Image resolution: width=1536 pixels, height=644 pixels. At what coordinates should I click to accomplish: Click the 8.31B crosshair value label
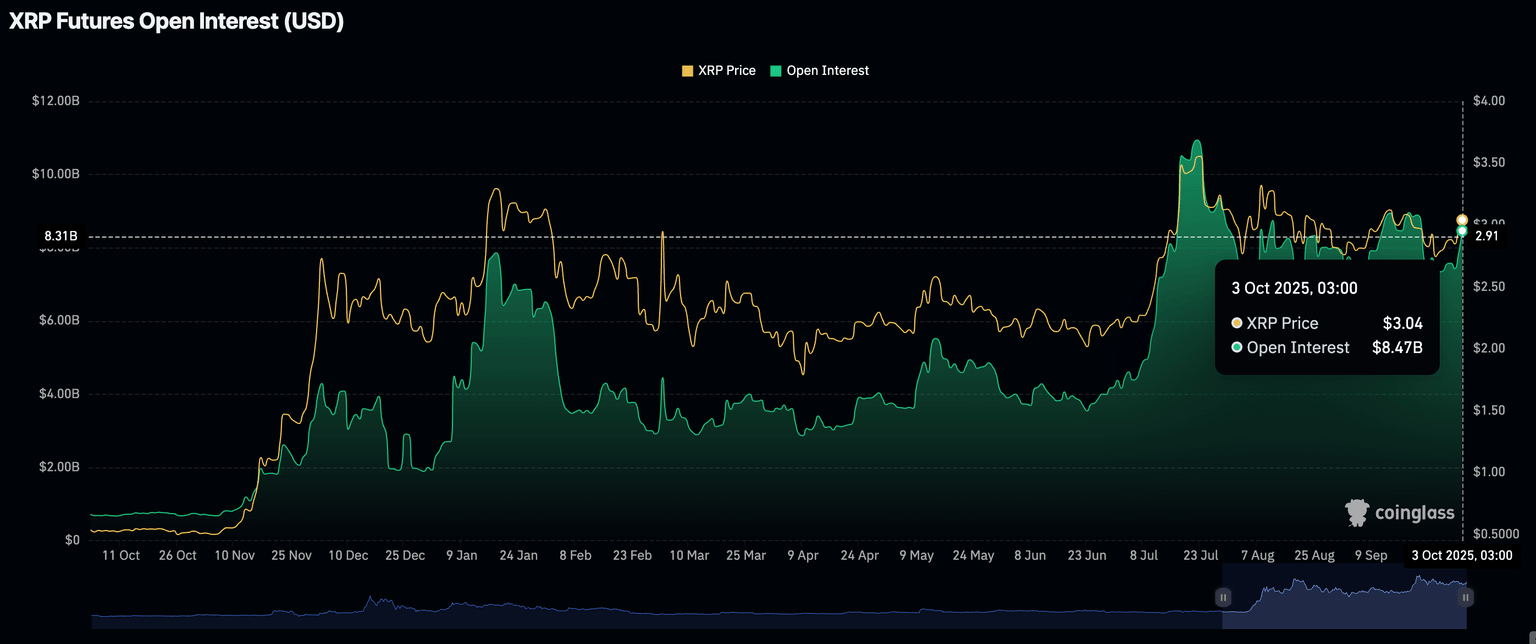[x=60, y=236]
